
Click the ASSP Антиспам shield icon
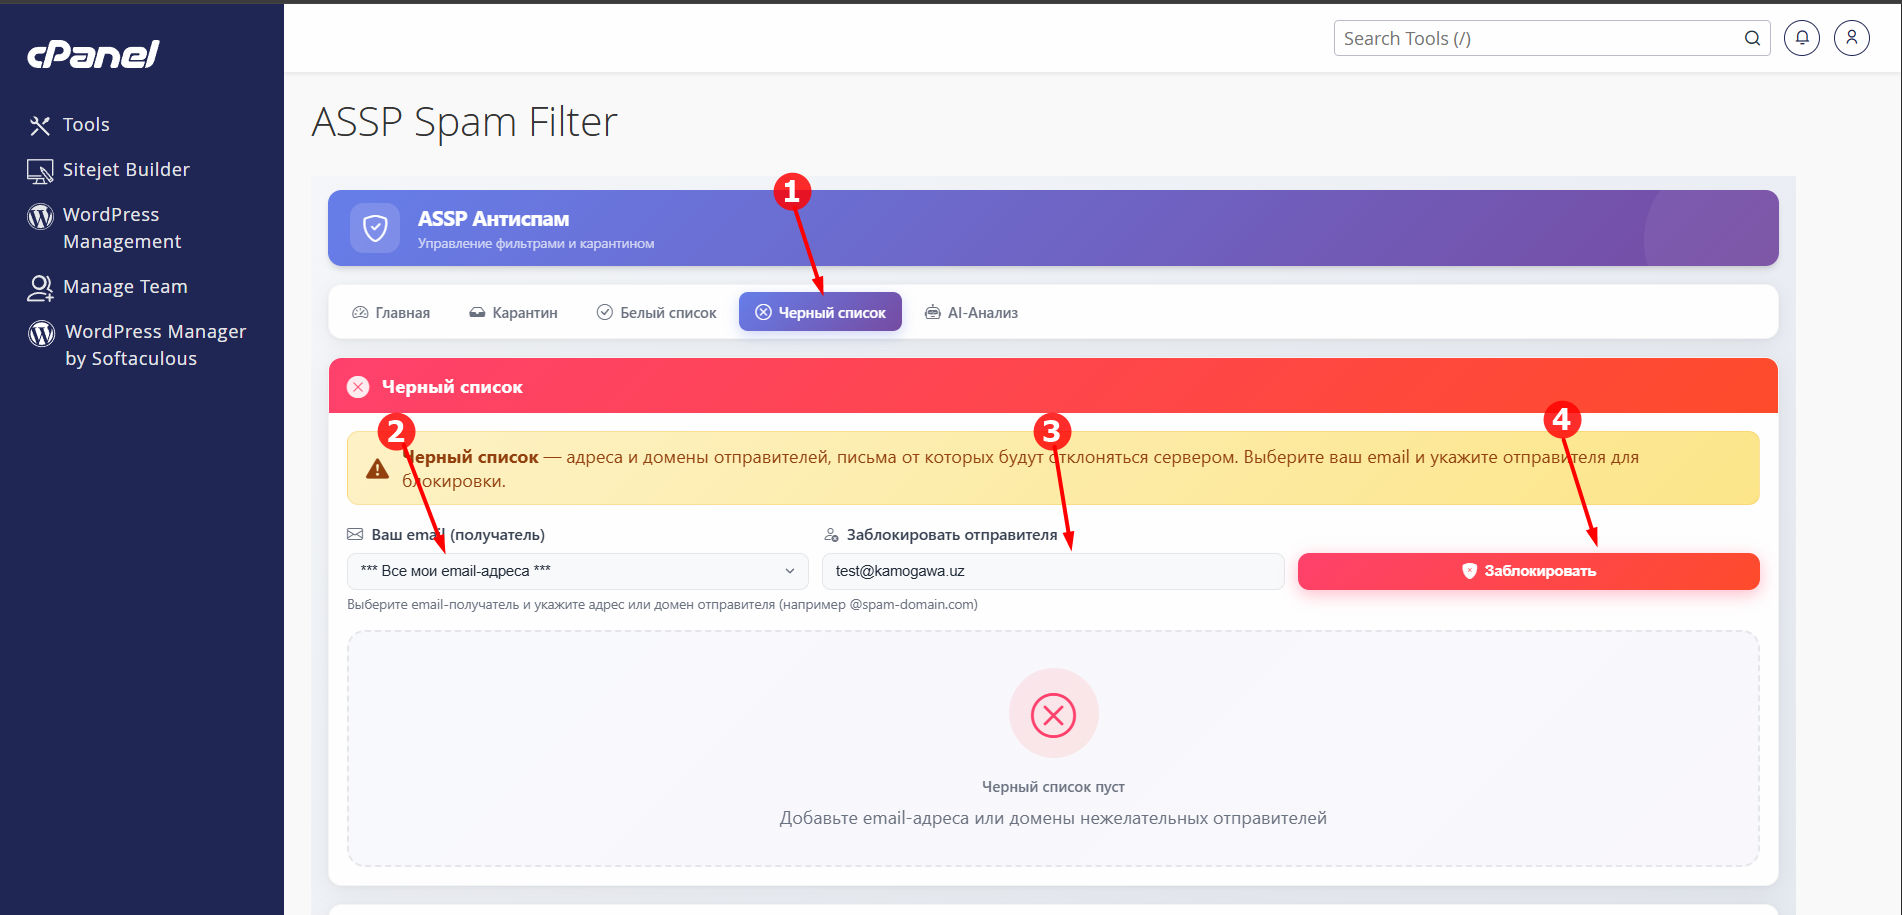coord(375,228)
